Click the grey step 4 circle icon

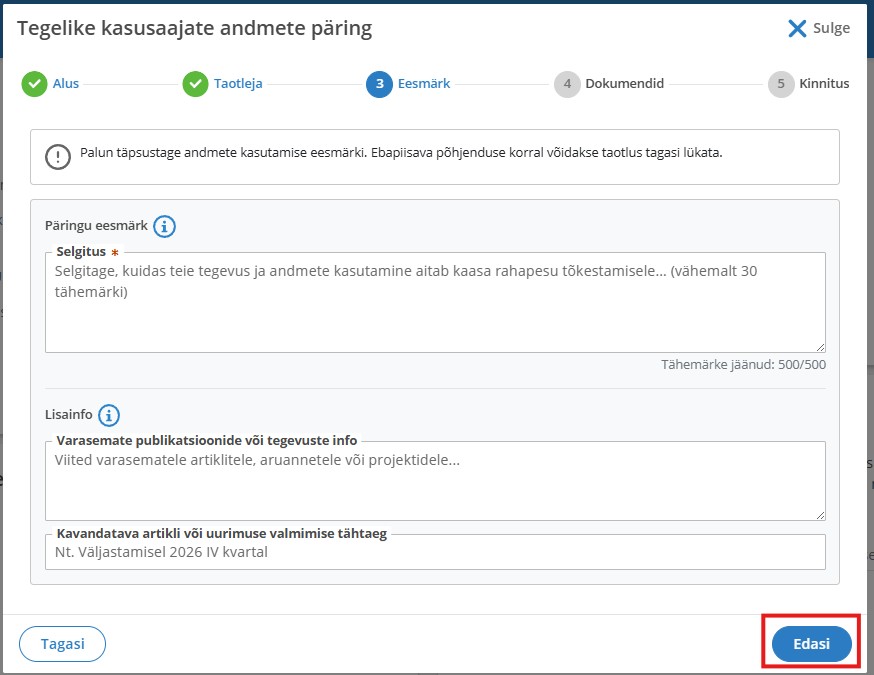pos(567,84)
